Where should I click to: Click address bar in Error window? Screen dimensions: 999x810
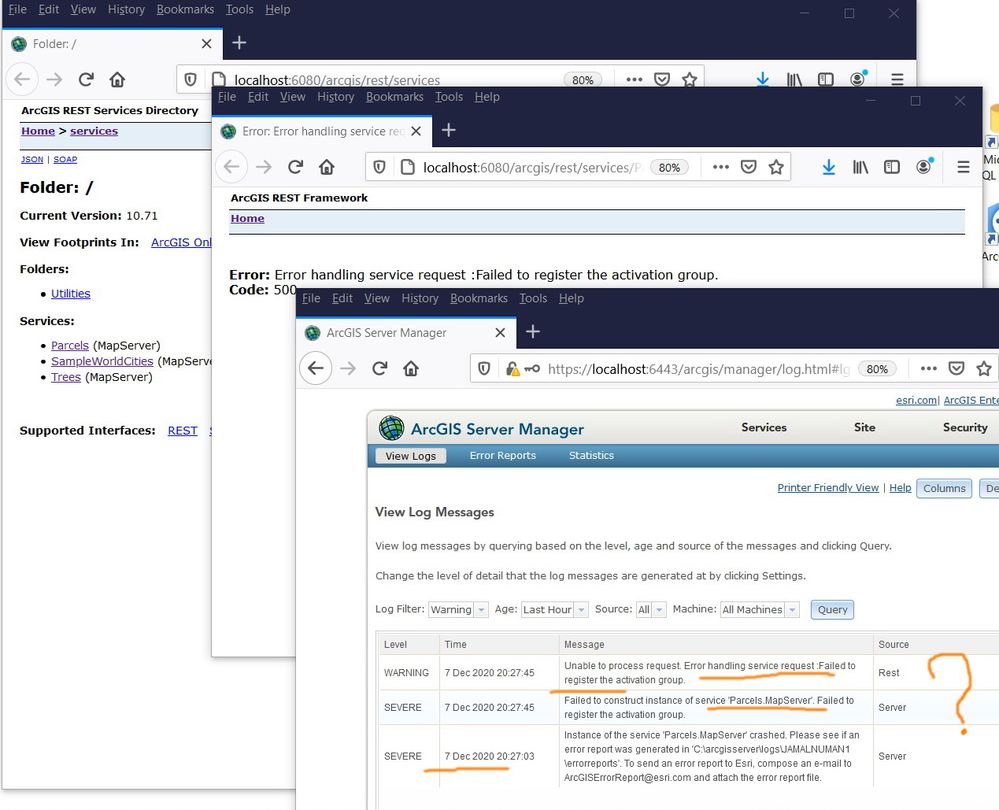532,168
